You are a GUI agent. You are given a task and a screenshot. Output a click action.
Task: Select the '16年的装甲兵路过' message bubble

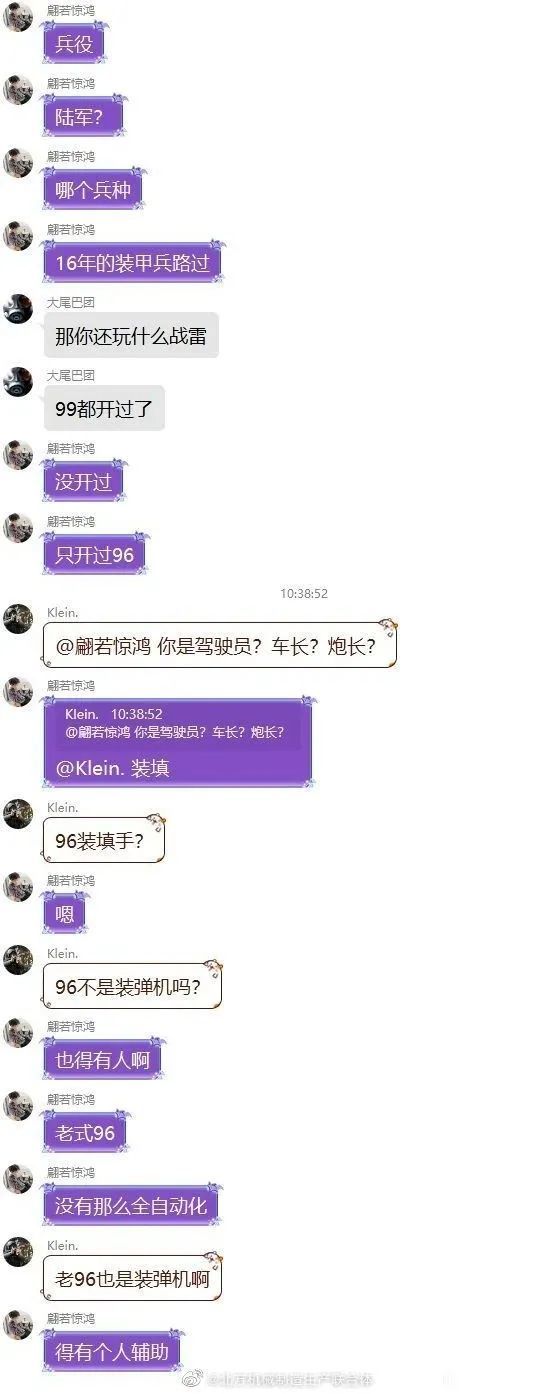[x=132, y=263]
